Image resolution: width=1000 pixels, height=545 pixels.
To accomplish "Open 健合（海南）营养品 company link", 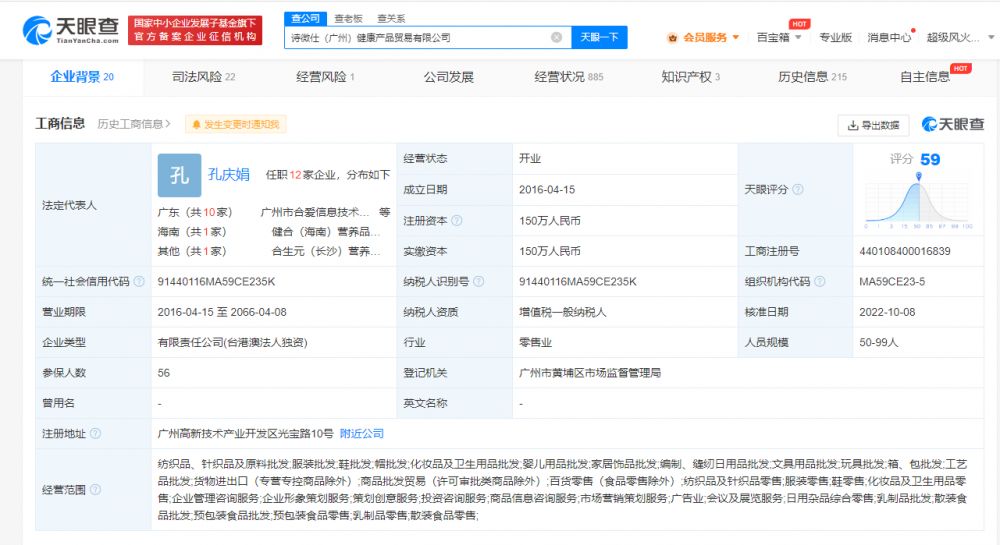I will tap(325, 231).
